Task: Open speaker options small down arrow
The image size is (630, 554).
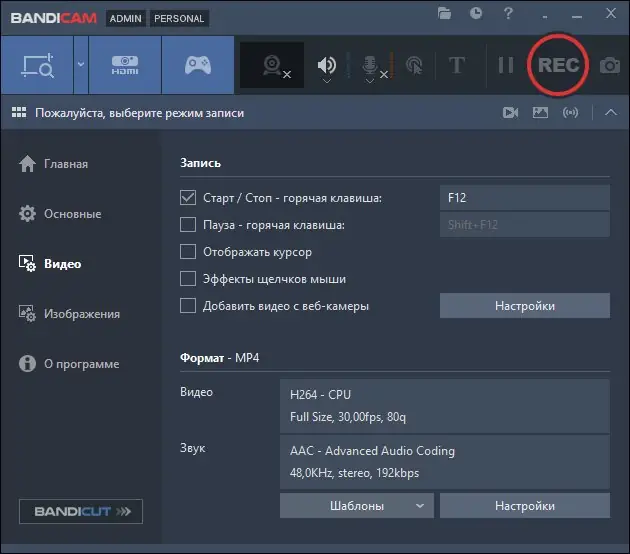Action: pos(327,81)
